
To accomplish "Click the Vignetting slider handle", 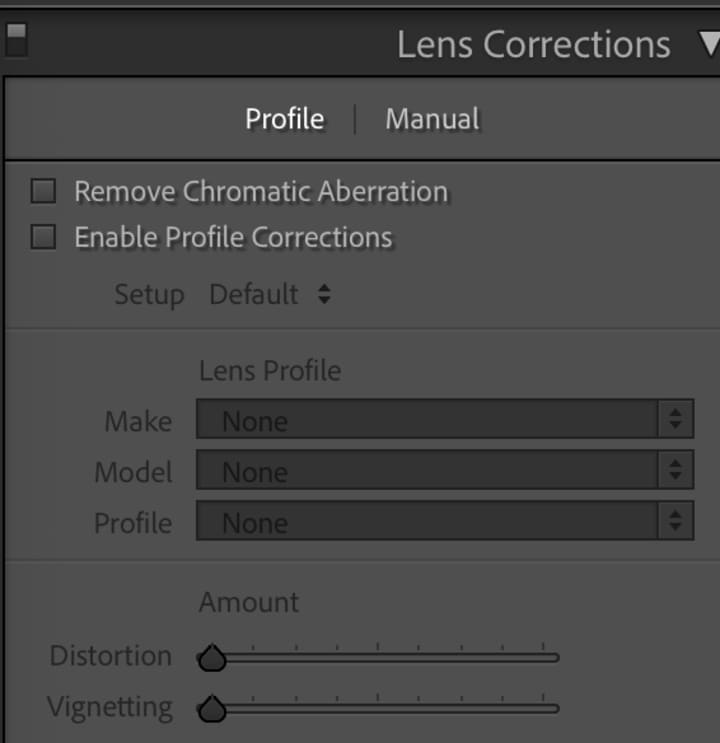I will [212, 710].
